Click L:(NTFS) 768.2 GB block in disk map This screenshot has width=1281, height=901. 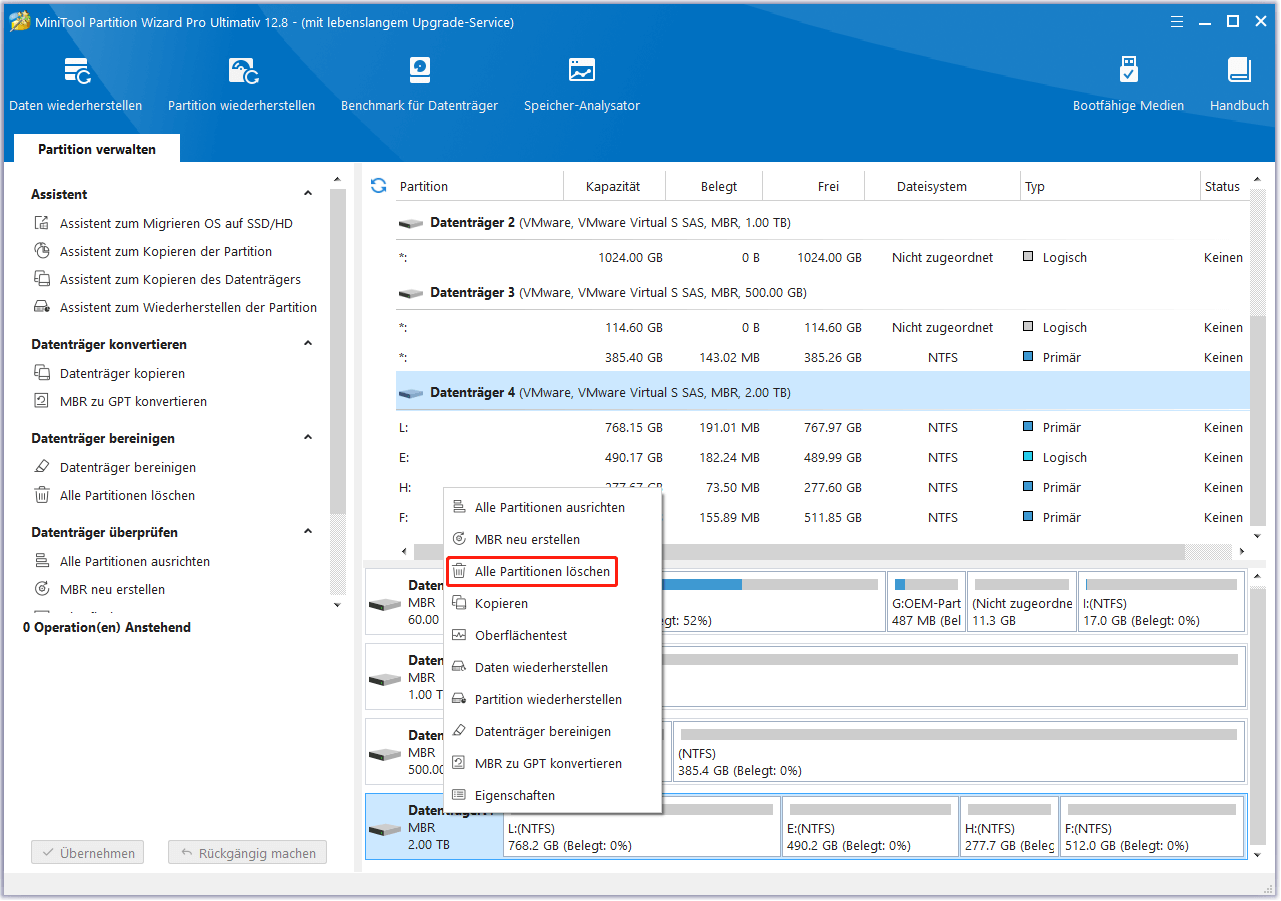[642, 827]
